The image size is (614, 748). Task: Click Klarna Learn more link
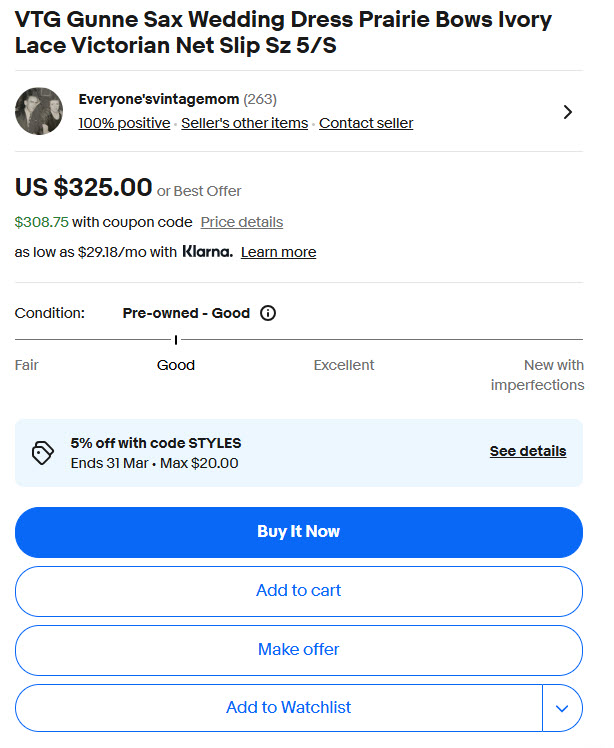278,252
